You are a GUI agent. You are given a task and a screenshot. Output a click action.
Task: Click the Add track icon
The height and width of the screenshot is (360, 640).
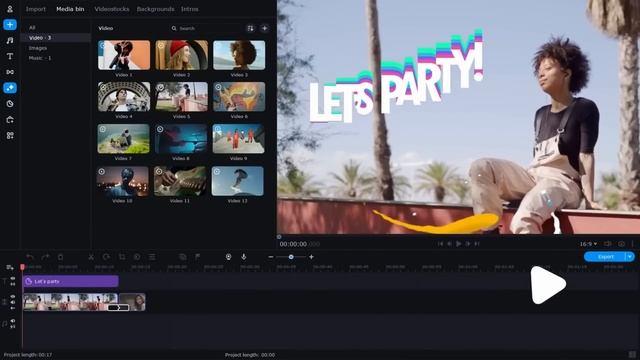(x=10, y=267)
